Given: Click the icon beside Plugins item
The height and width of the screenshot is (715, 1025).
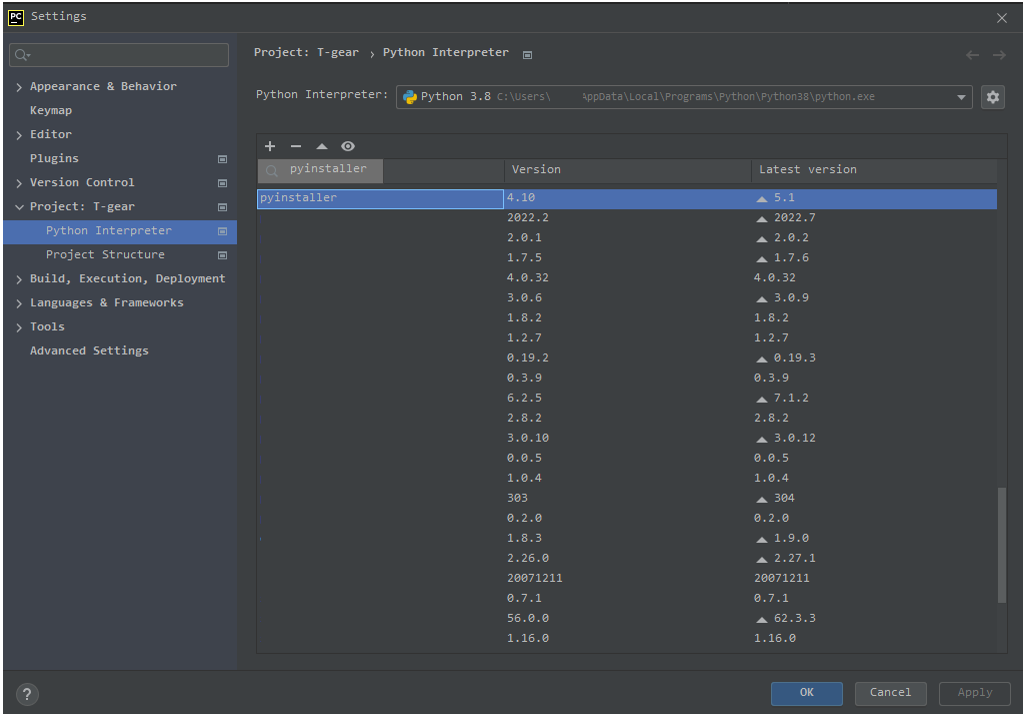Looking at the screenshot, I should click(x=222, y=159).
